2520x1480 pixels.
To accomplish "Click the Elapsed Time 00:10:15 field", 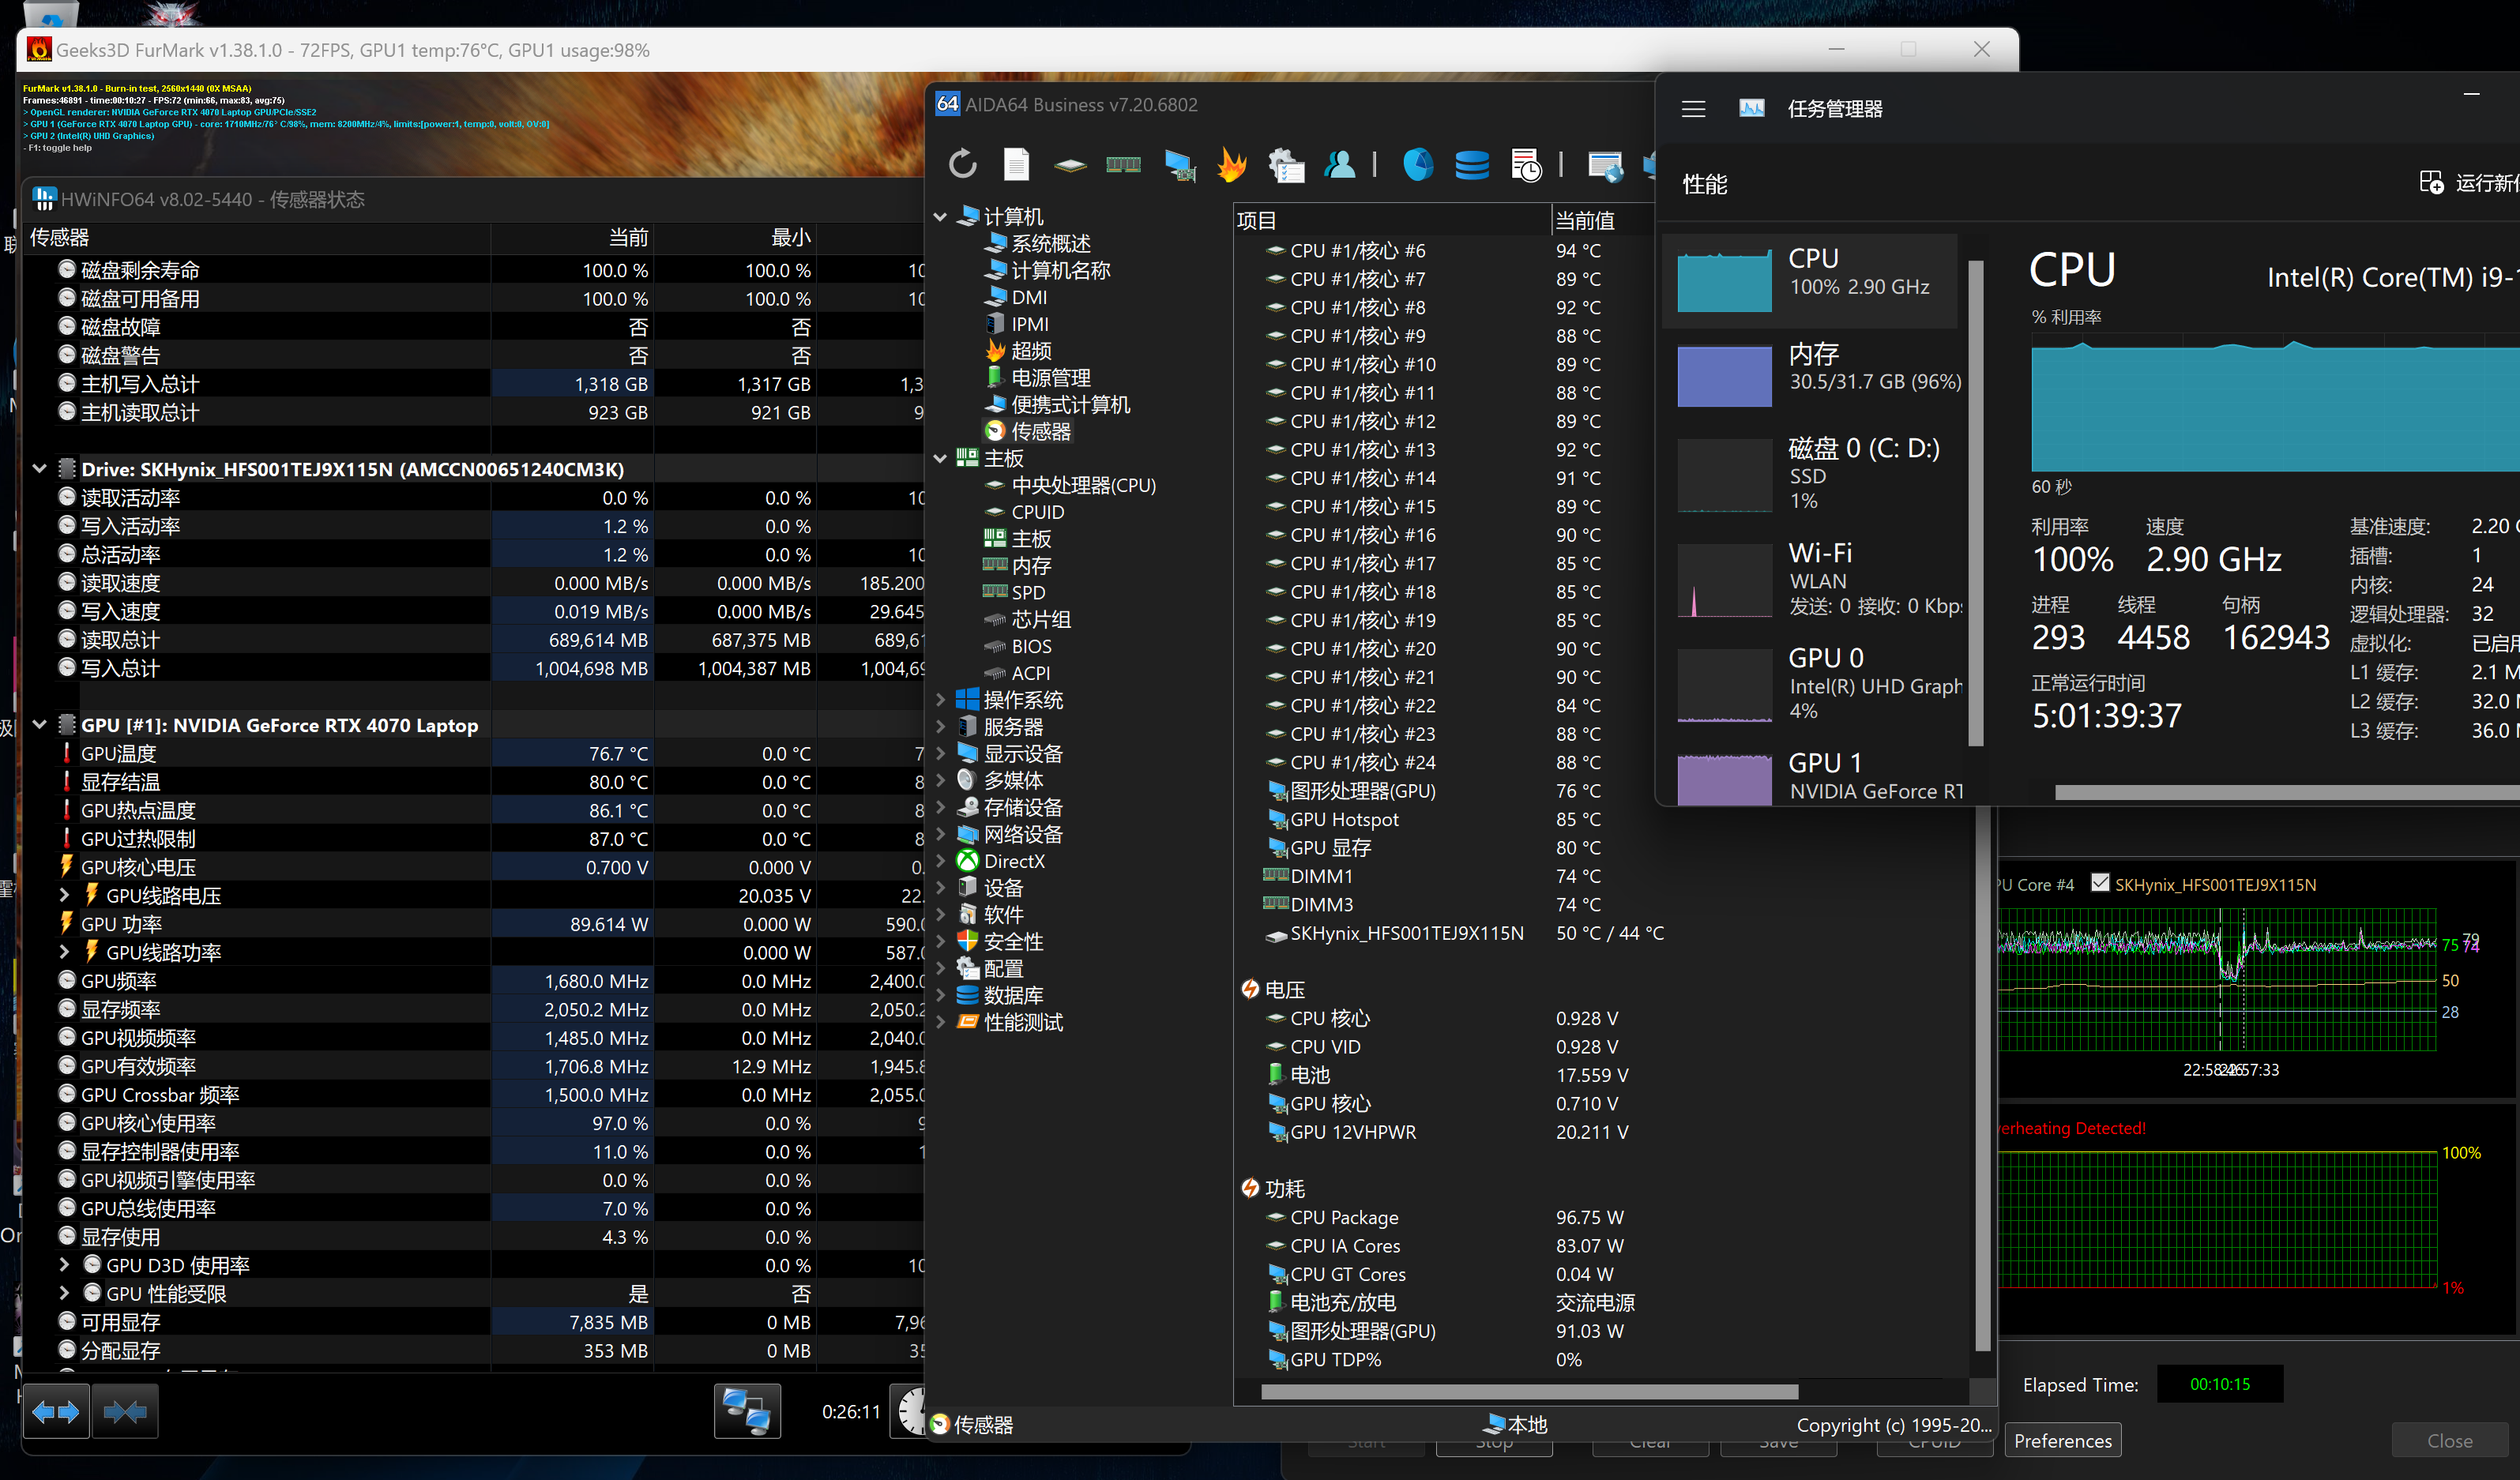I will tap(2219, 1384).
